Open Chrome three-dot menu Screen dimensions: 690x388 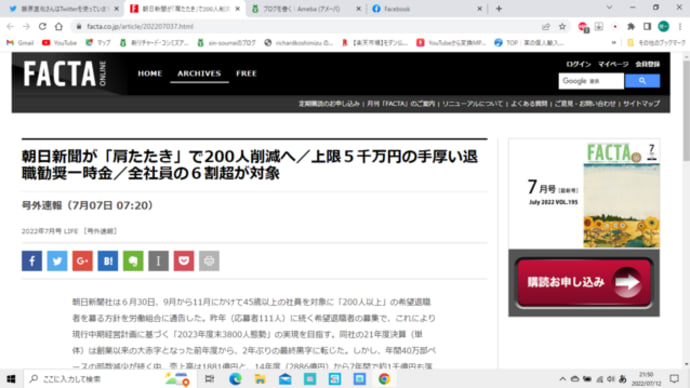[x=680, y=26]
